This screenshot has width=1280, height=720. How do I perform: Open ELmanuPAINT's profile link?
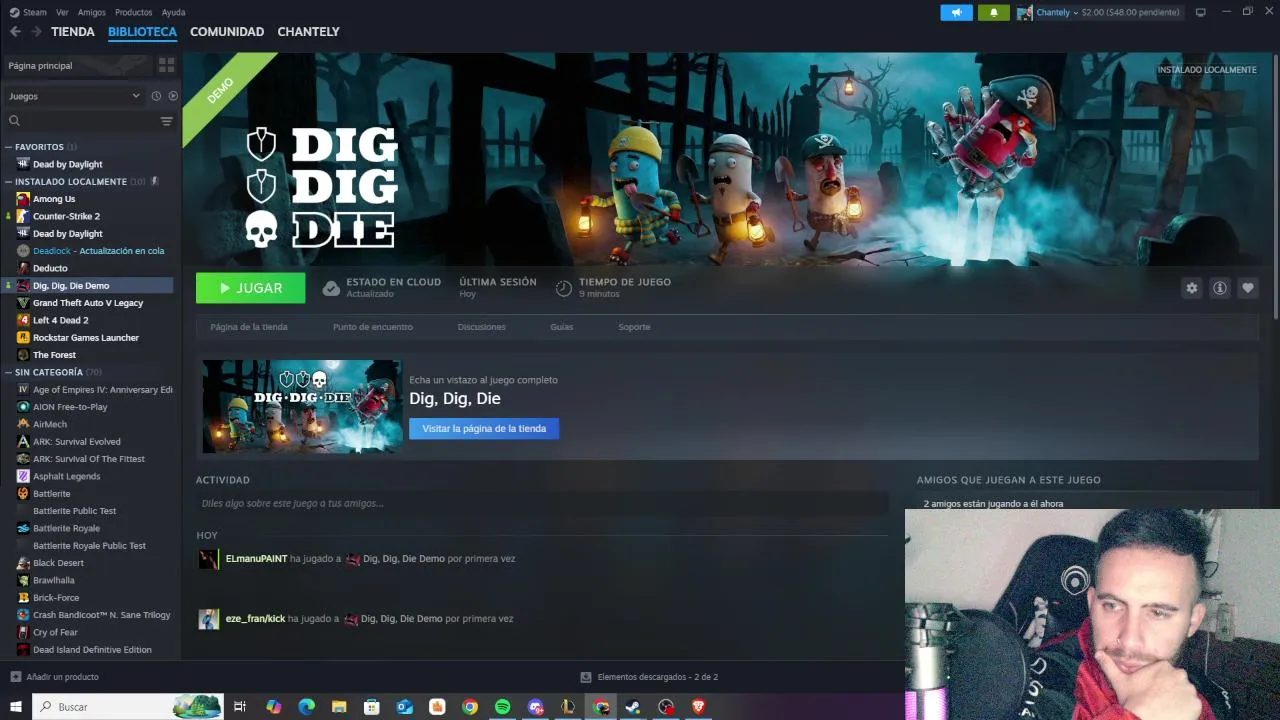coord(256,559)
